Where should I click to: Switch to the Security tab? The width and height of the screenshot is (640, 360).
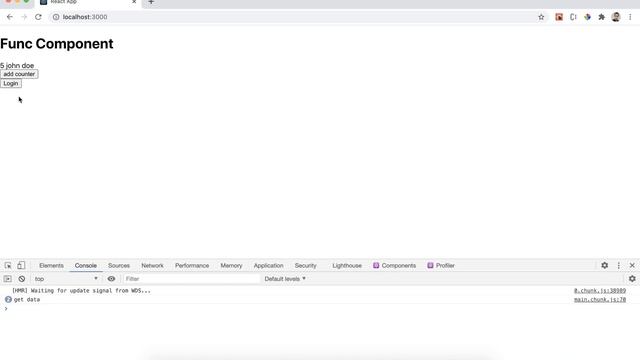[x=305, y=265]
